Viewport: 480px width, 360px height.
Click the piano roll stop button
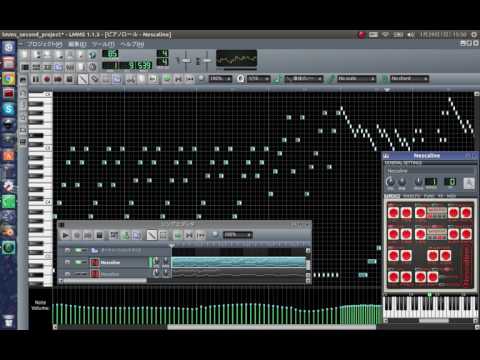coord(69,79)
